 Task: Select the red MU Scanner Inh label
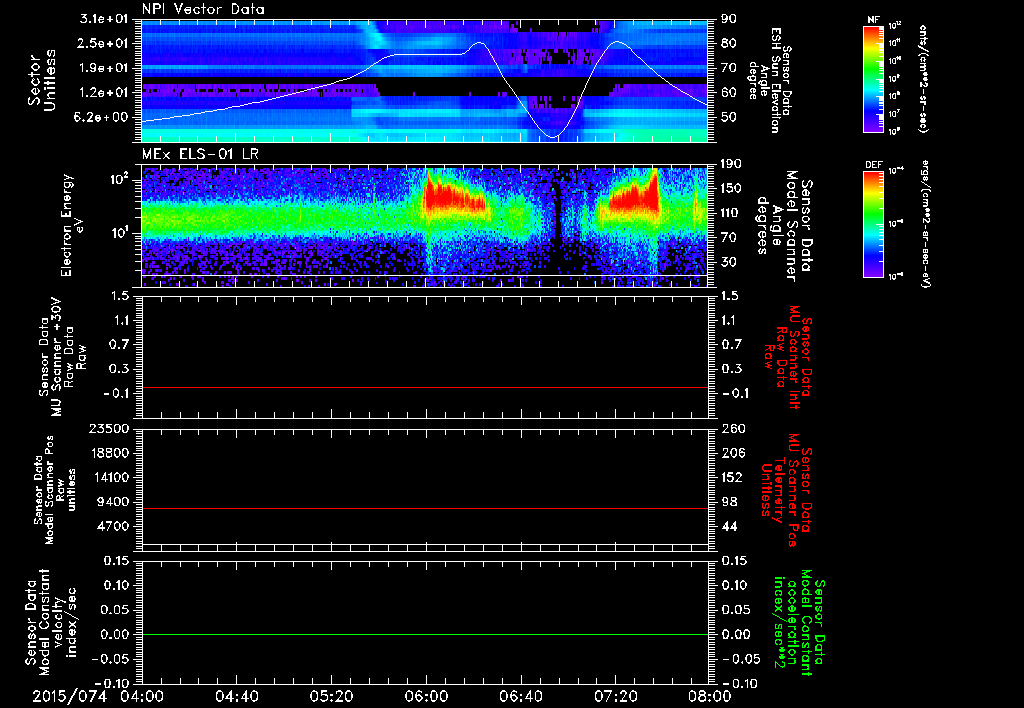(x=787, y=357)
